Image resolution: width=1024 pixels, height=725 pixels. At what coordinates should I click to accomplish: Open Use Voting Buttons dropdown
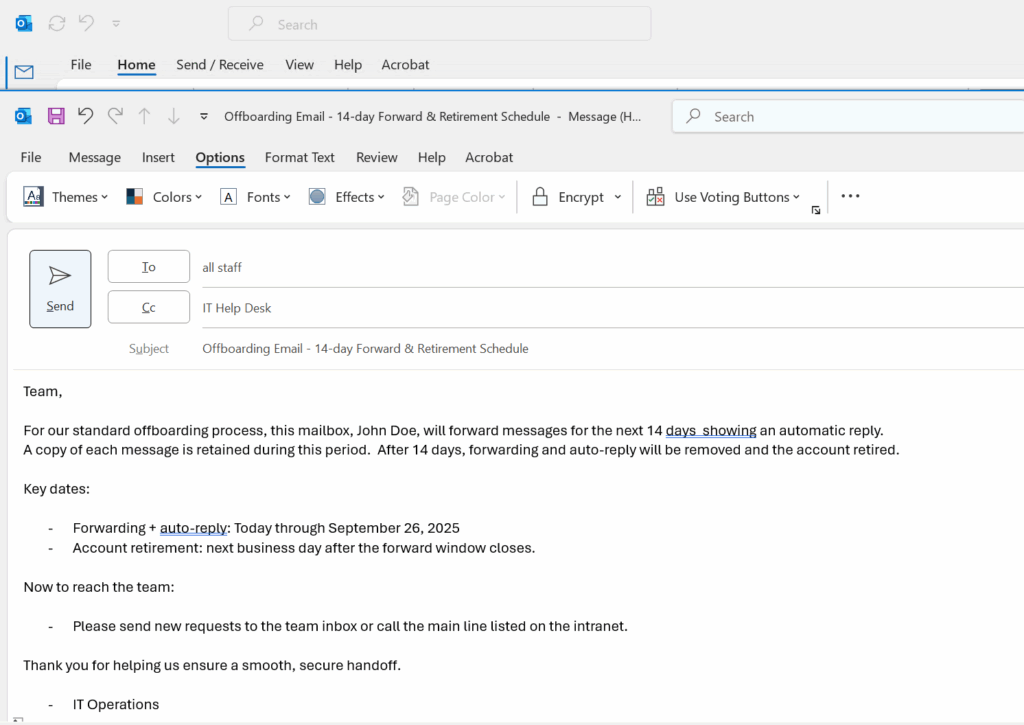click(723, 197)
